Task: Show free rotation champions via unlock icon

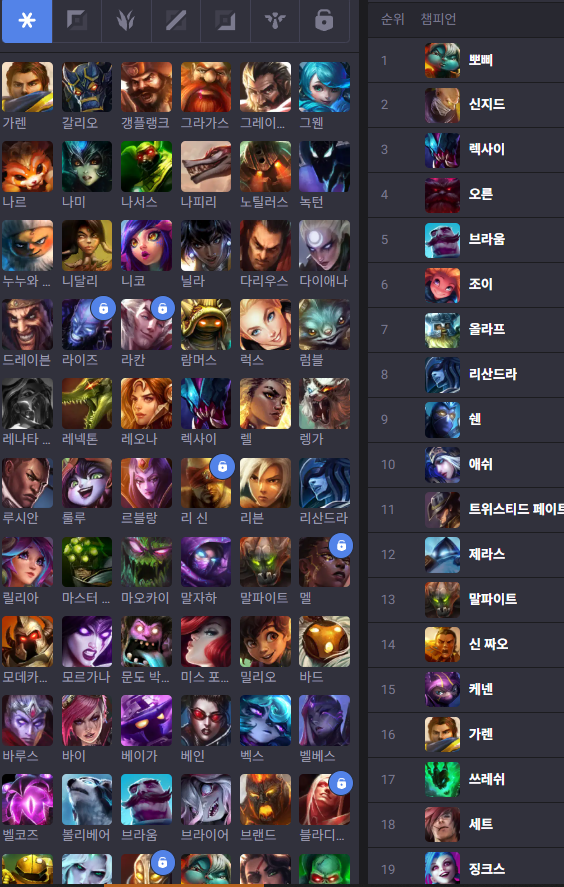Action: [x=324, y=21]
